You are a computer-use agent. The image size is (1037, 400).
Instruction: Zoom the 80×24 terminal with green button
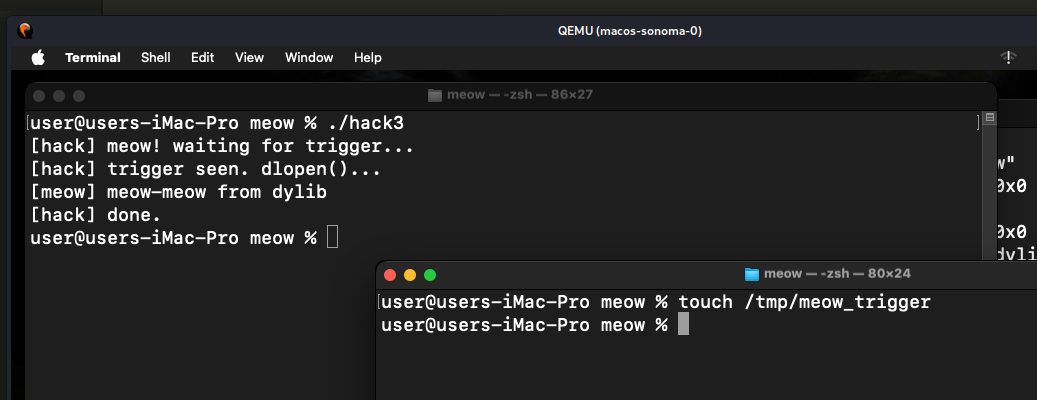pos(430,275)
